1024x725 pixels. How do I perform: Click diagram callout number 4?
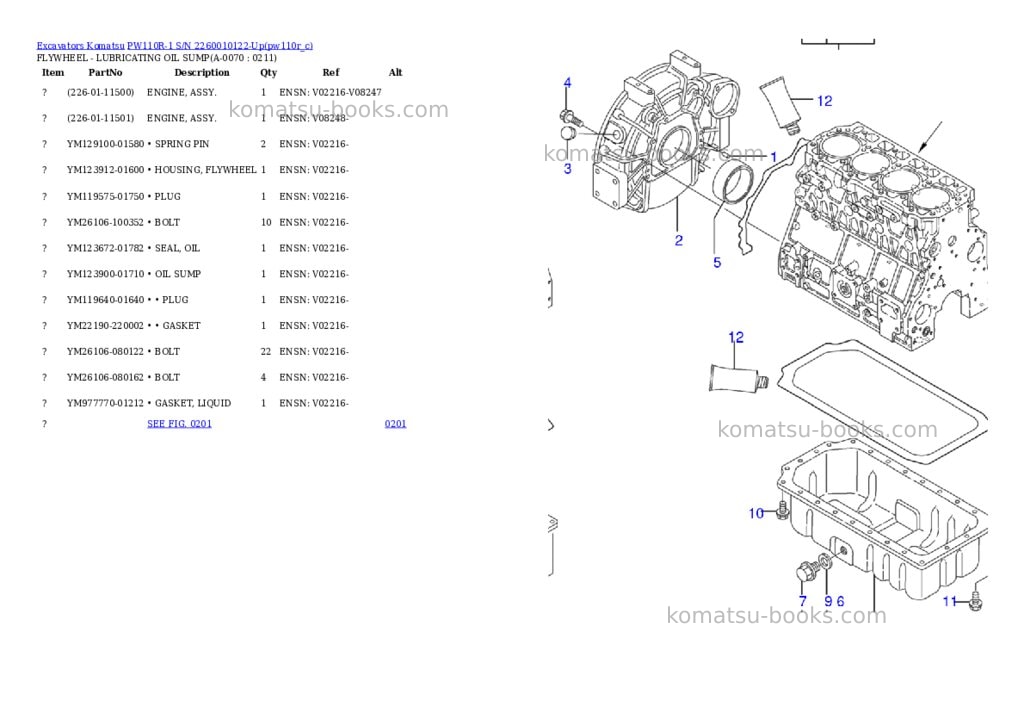[567, 83]
